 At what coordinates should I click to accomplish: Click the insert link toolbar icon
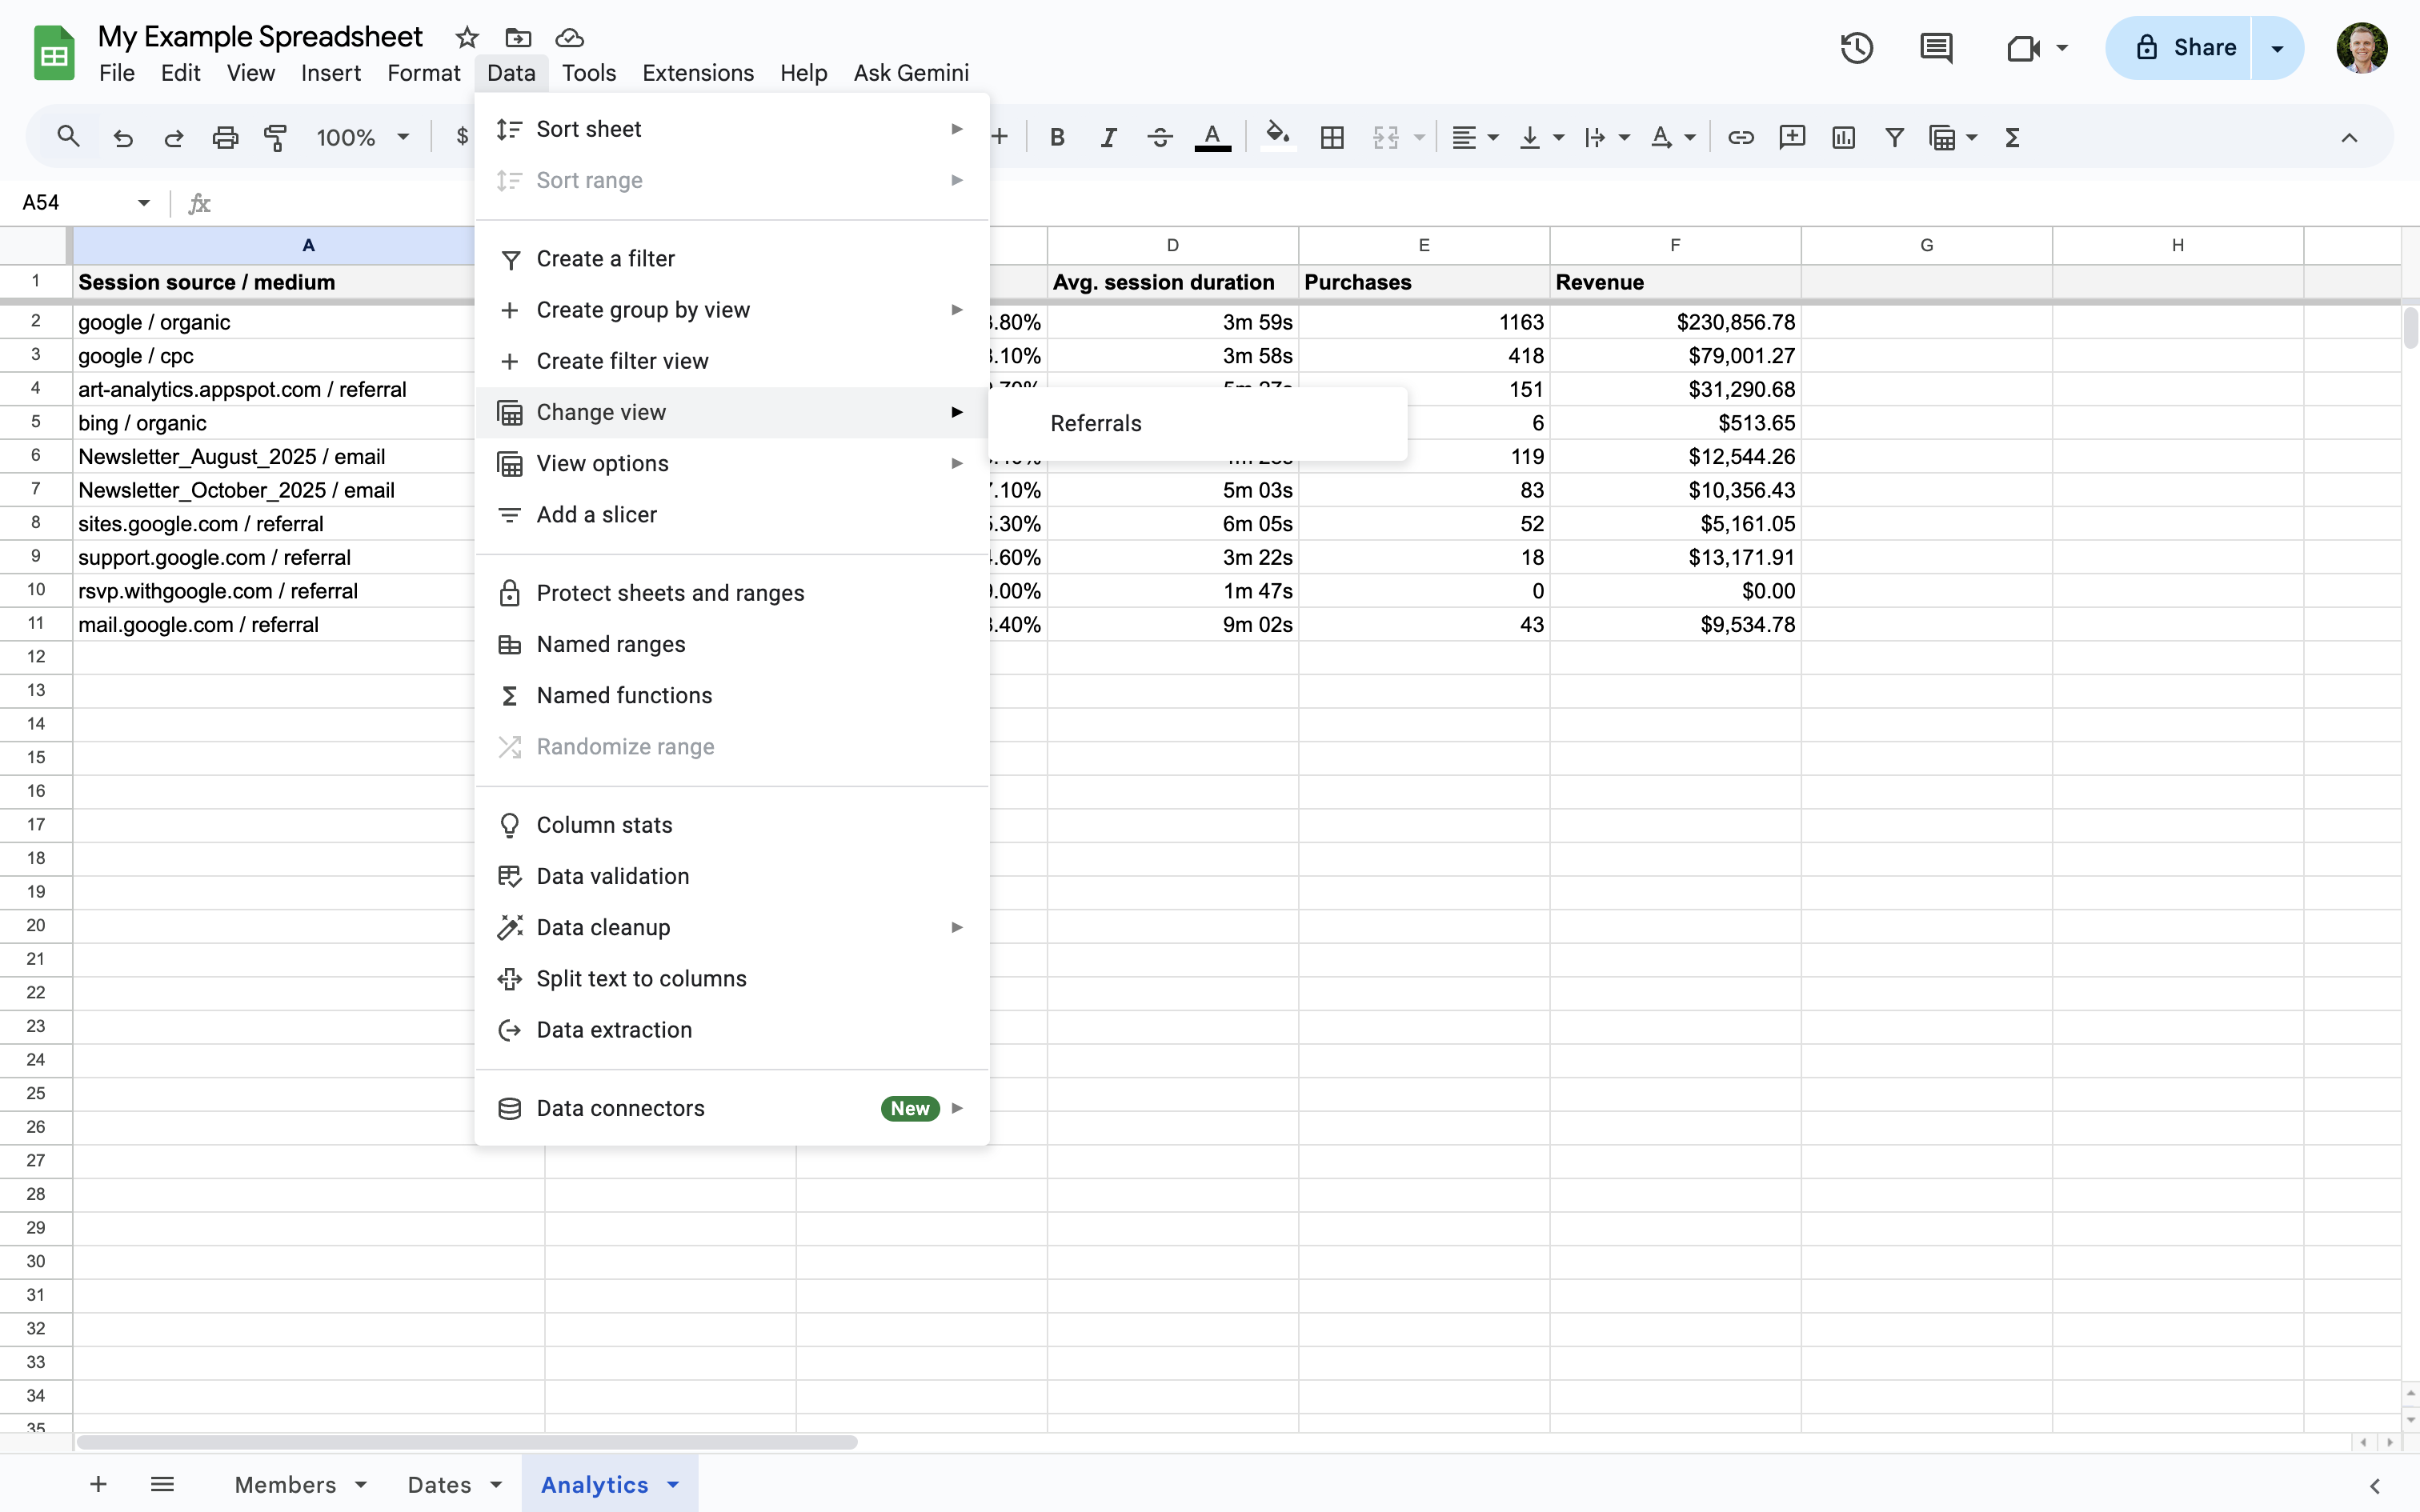click(1740, 137)
